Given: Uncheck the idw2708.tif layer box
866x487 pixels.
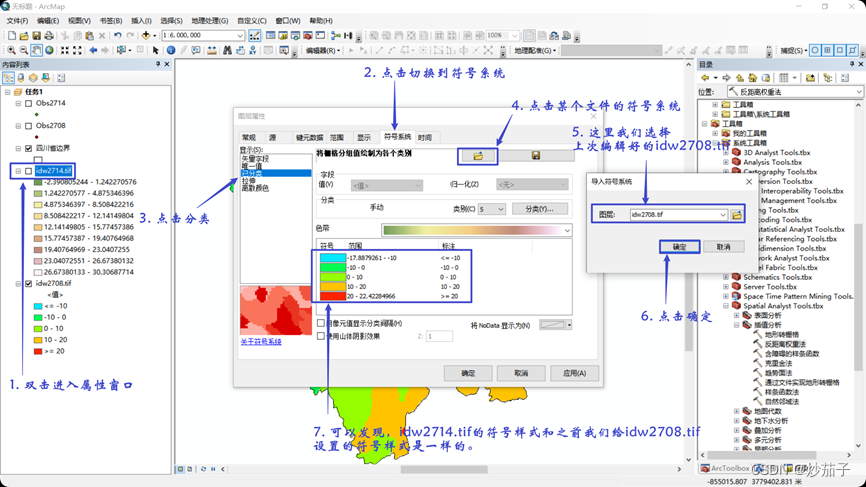Looking at the screenshot, I should (29, 284).
